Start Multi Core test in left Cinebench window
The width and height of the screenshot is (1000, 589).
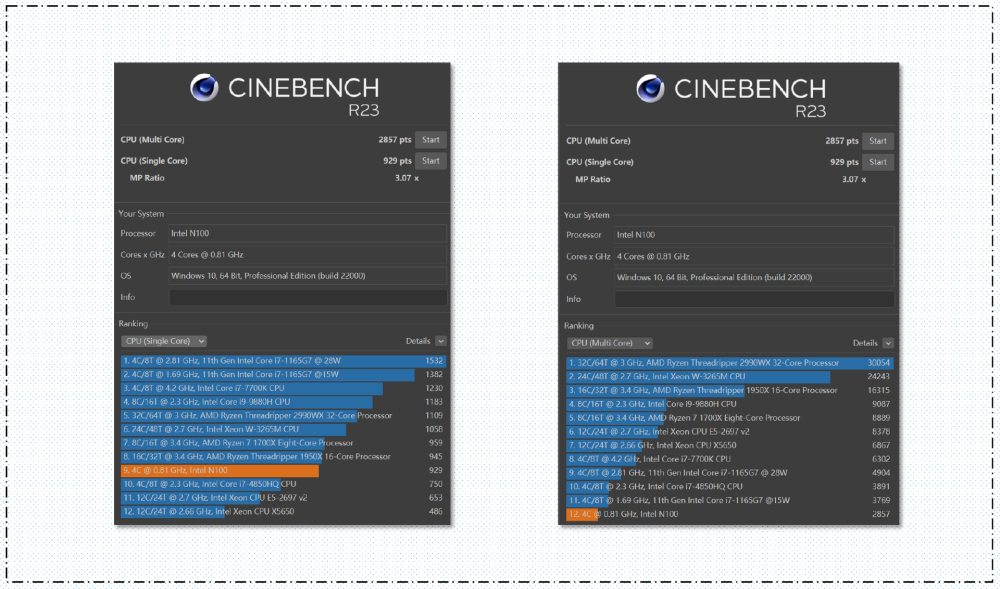click(x=430, y=140)
